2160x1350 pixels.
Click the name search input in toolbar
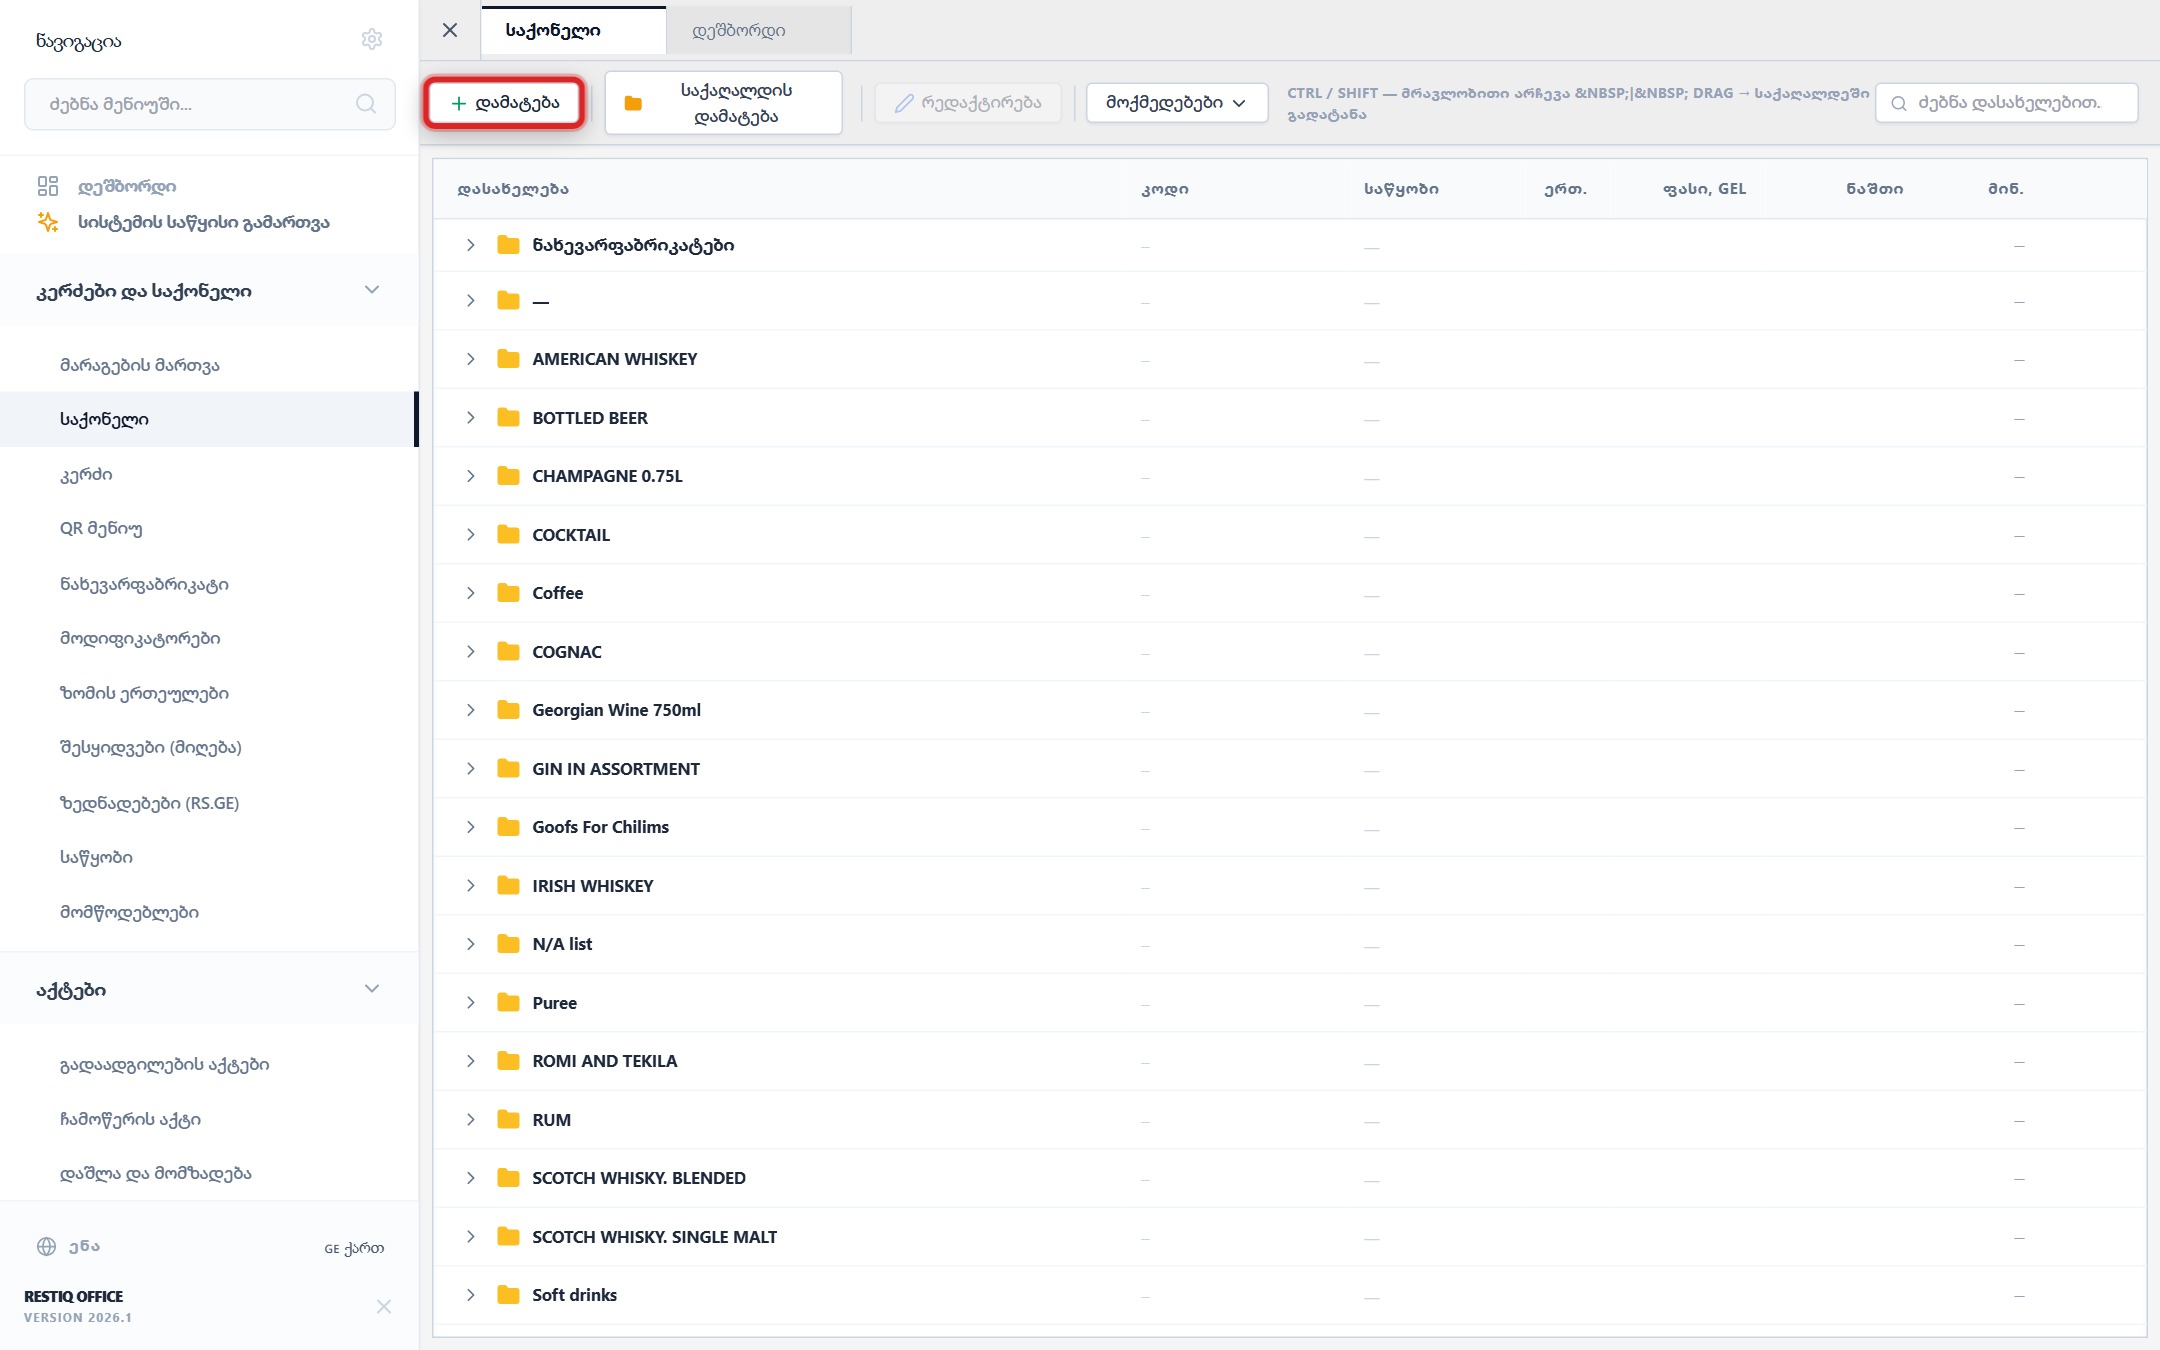coord(2006,103)
